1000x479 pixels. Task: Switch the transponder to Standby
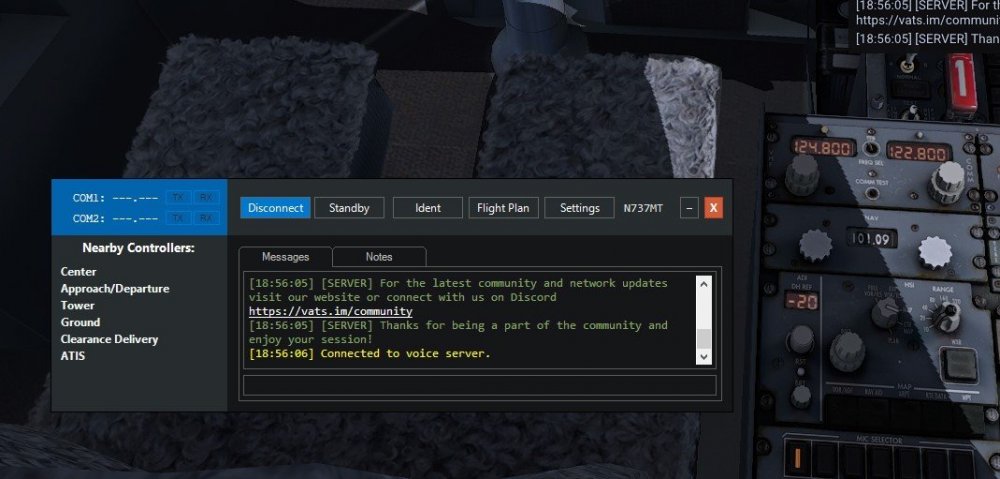click(349, 208)
